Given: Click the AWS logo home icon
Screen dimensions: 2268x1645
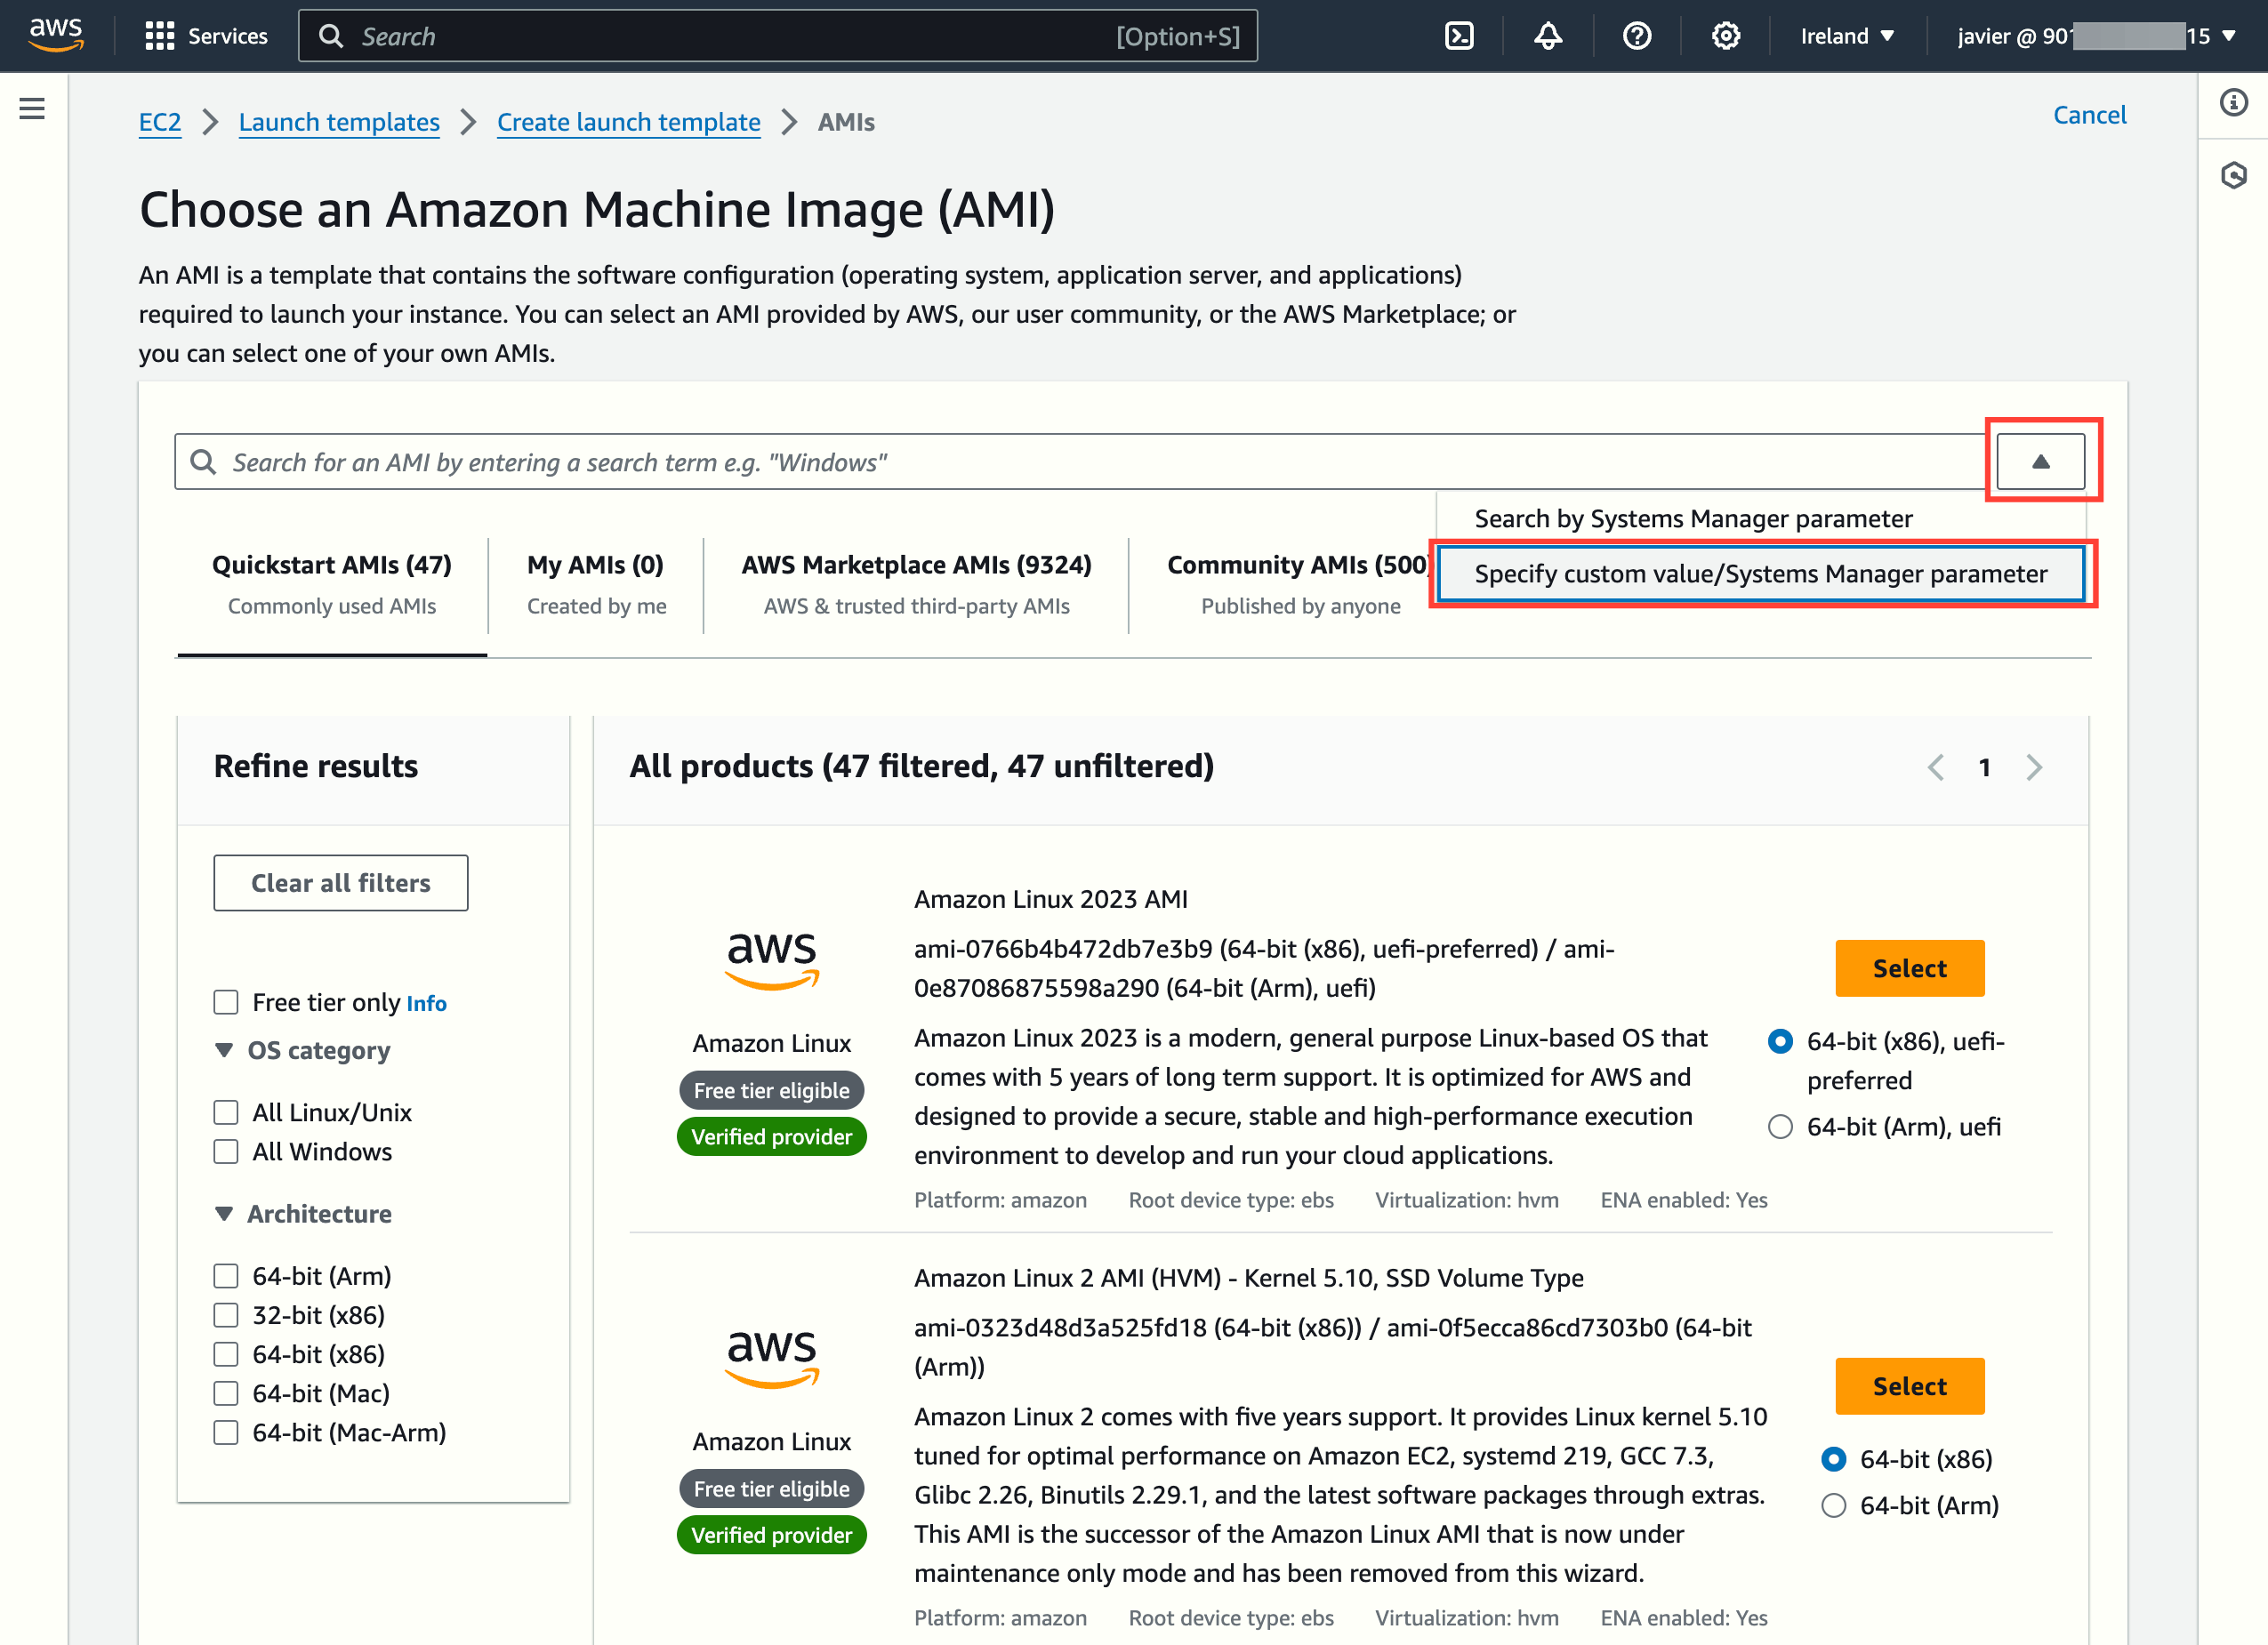Looking at the screenshot, I should click(56, 34).
